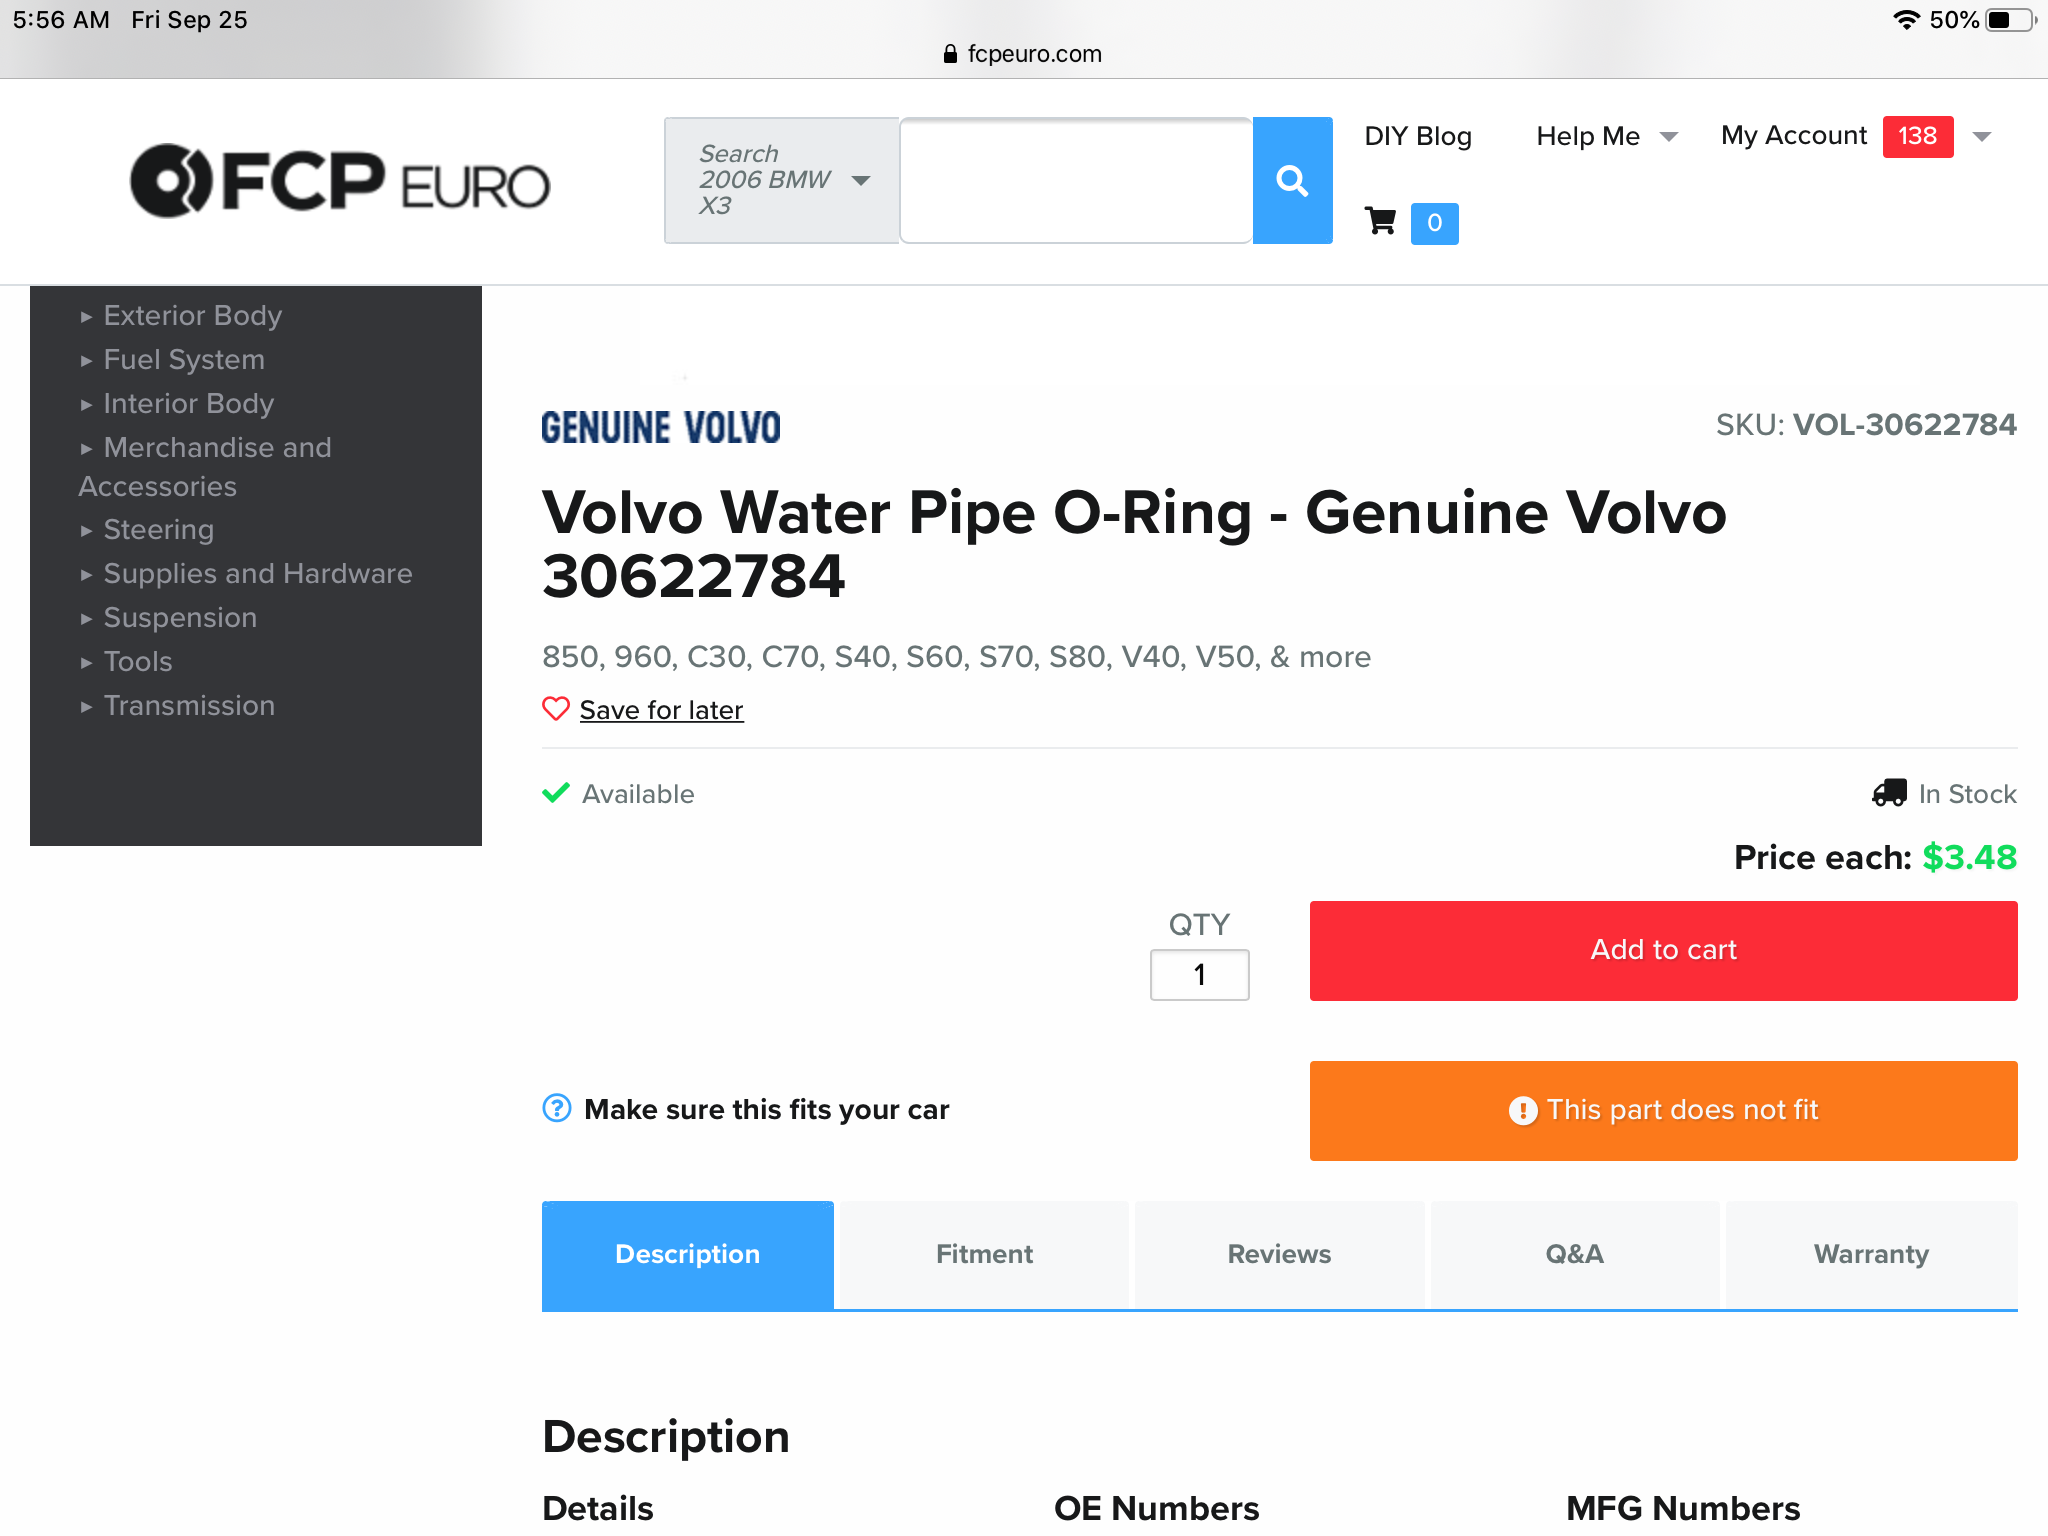Click the blue cart count badge

click(1434, 223)
